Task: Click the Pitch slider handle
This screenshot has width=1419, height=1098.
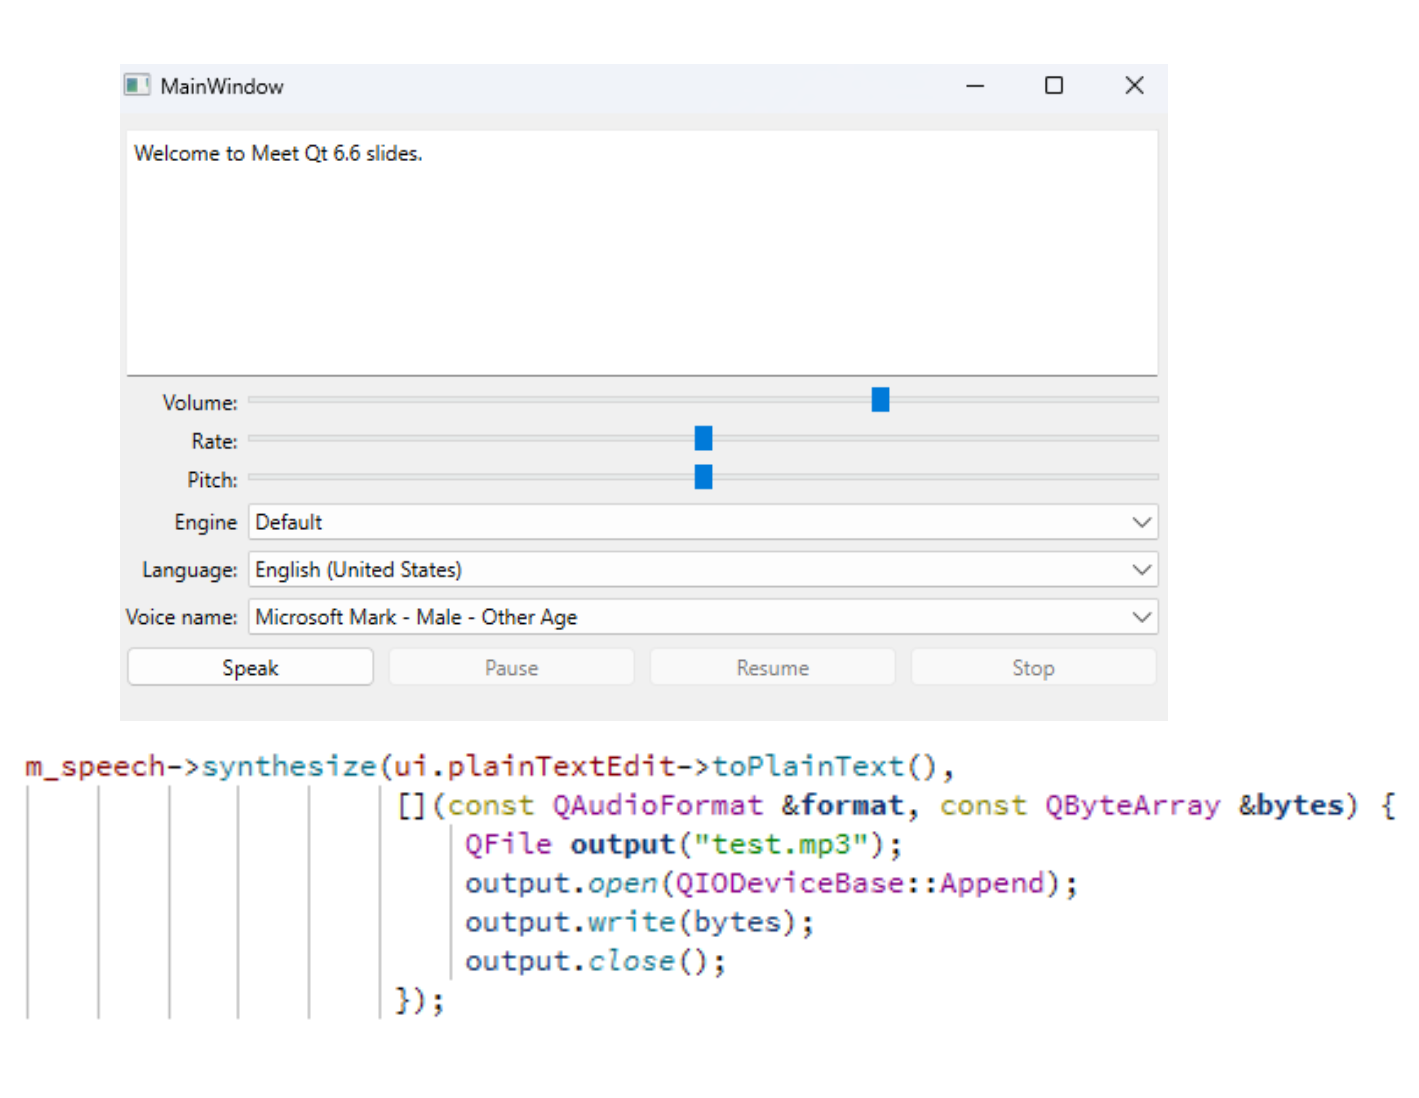Action: pyautogui.click(x=703, y=477)
